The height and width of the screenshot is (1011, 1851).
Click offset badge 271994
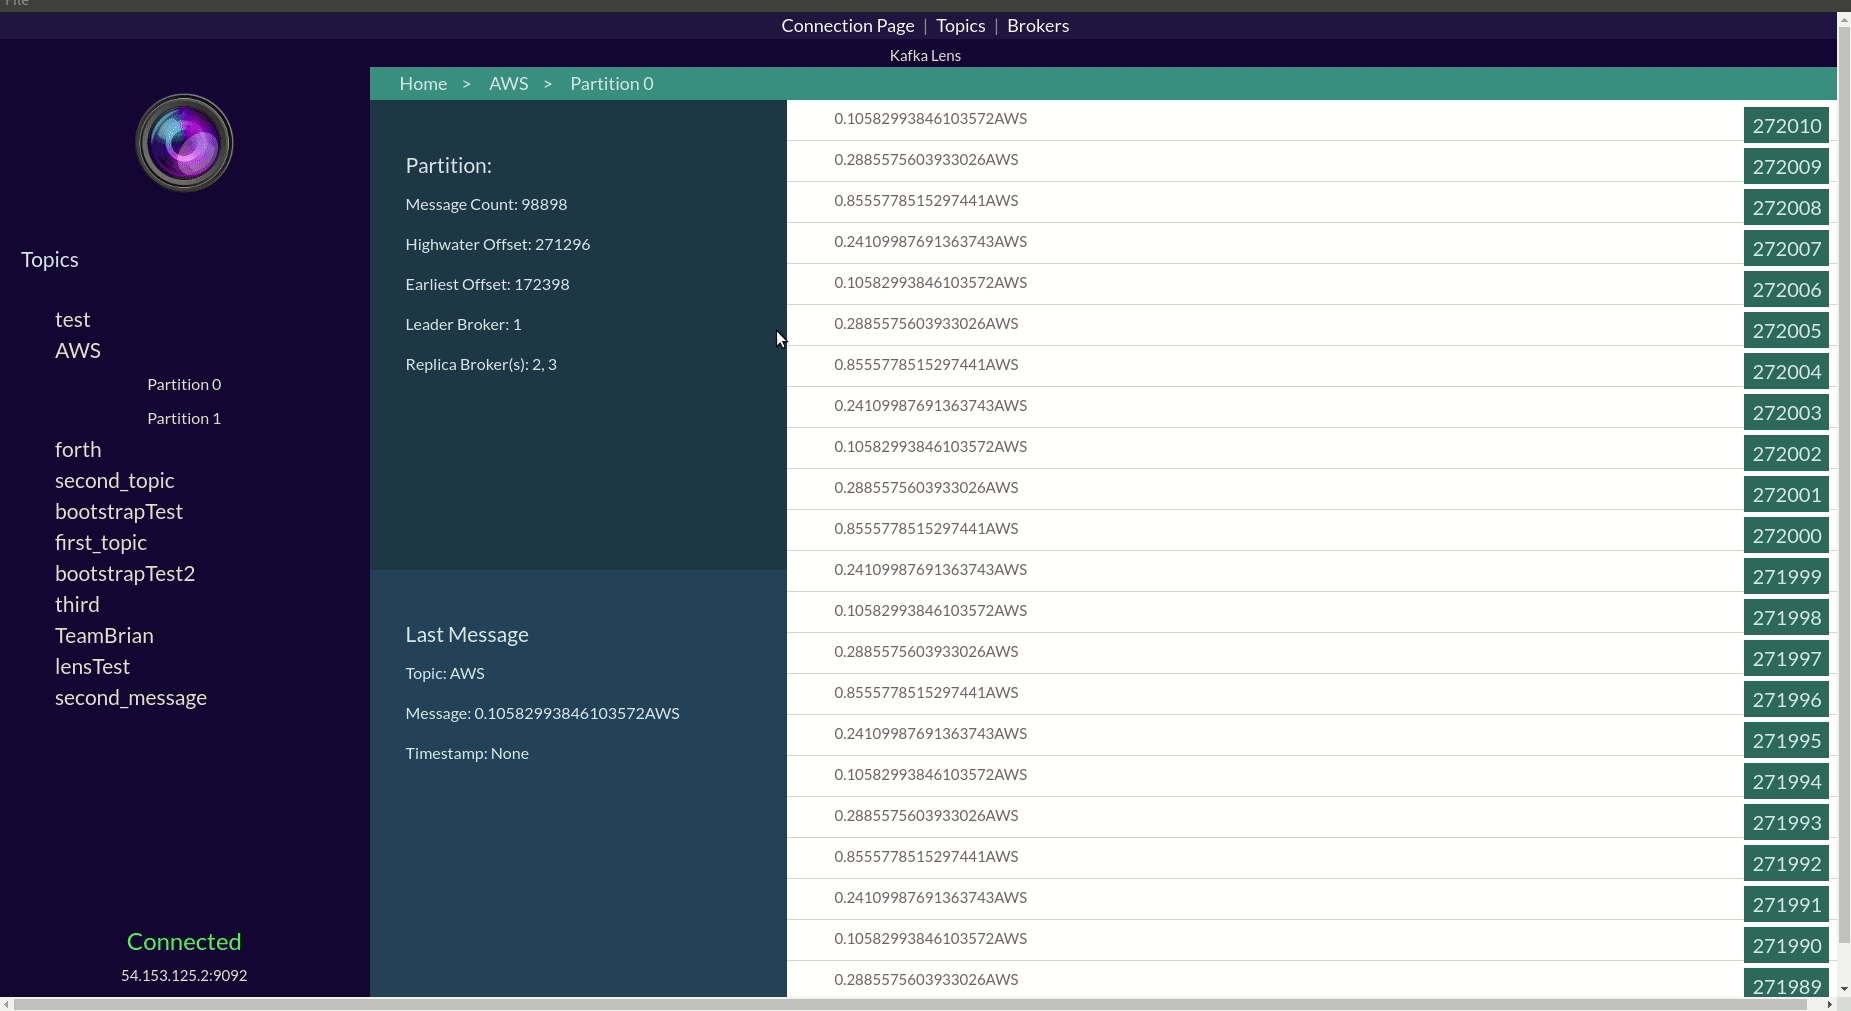(x=1786, y=782)
